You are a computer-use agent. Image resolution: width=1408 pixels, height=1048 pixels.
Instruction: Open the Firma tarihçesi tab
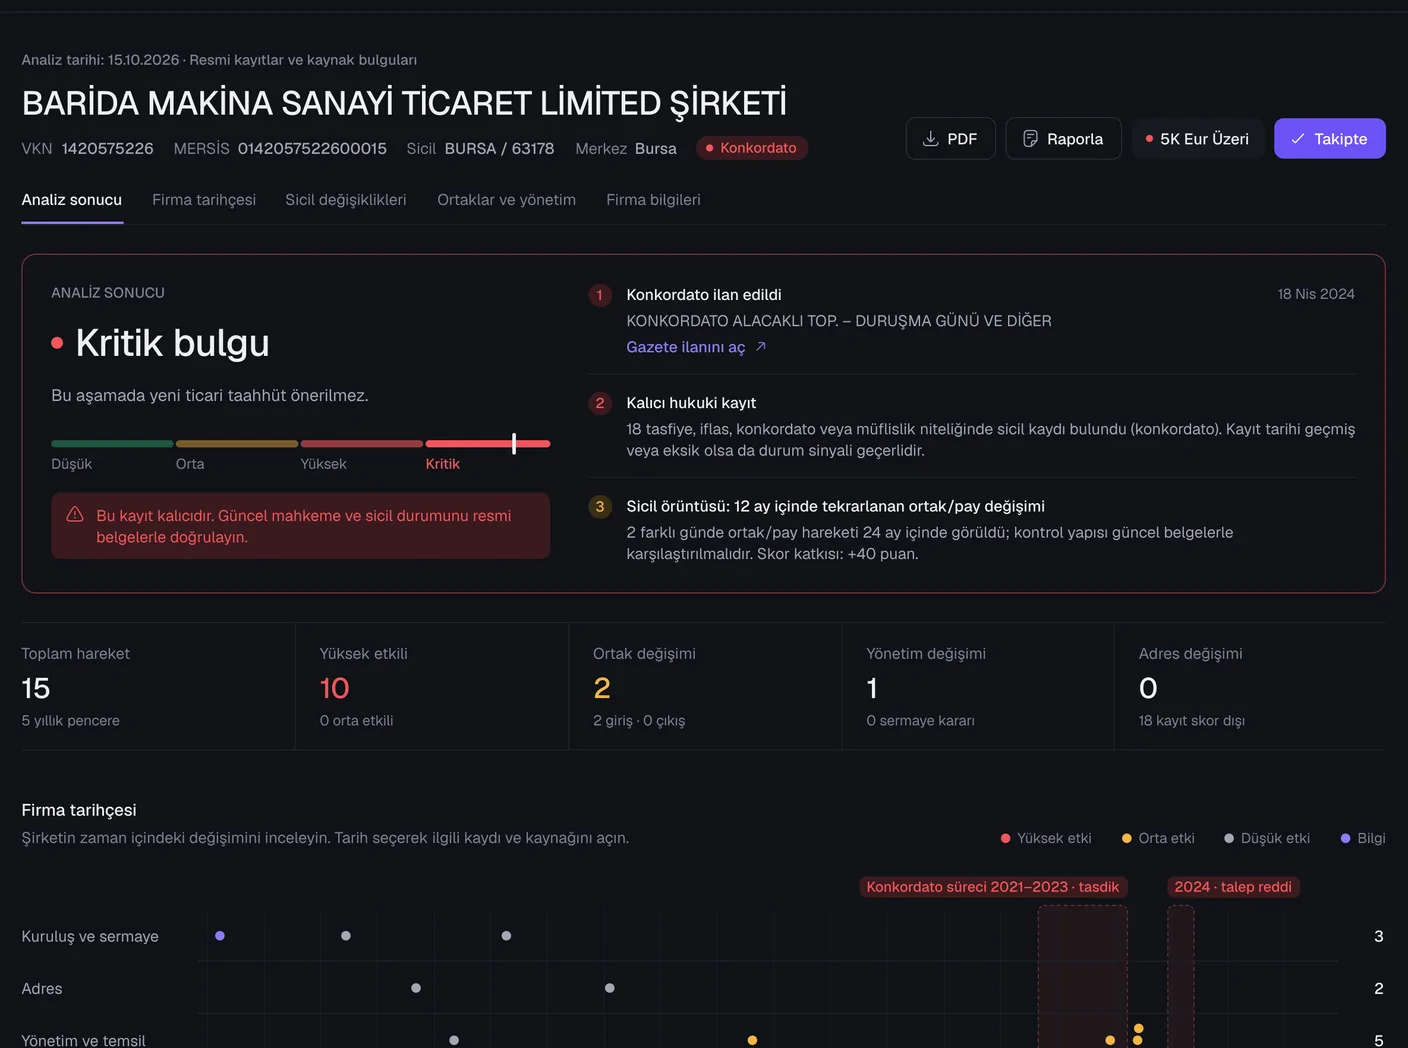(204, 200)
